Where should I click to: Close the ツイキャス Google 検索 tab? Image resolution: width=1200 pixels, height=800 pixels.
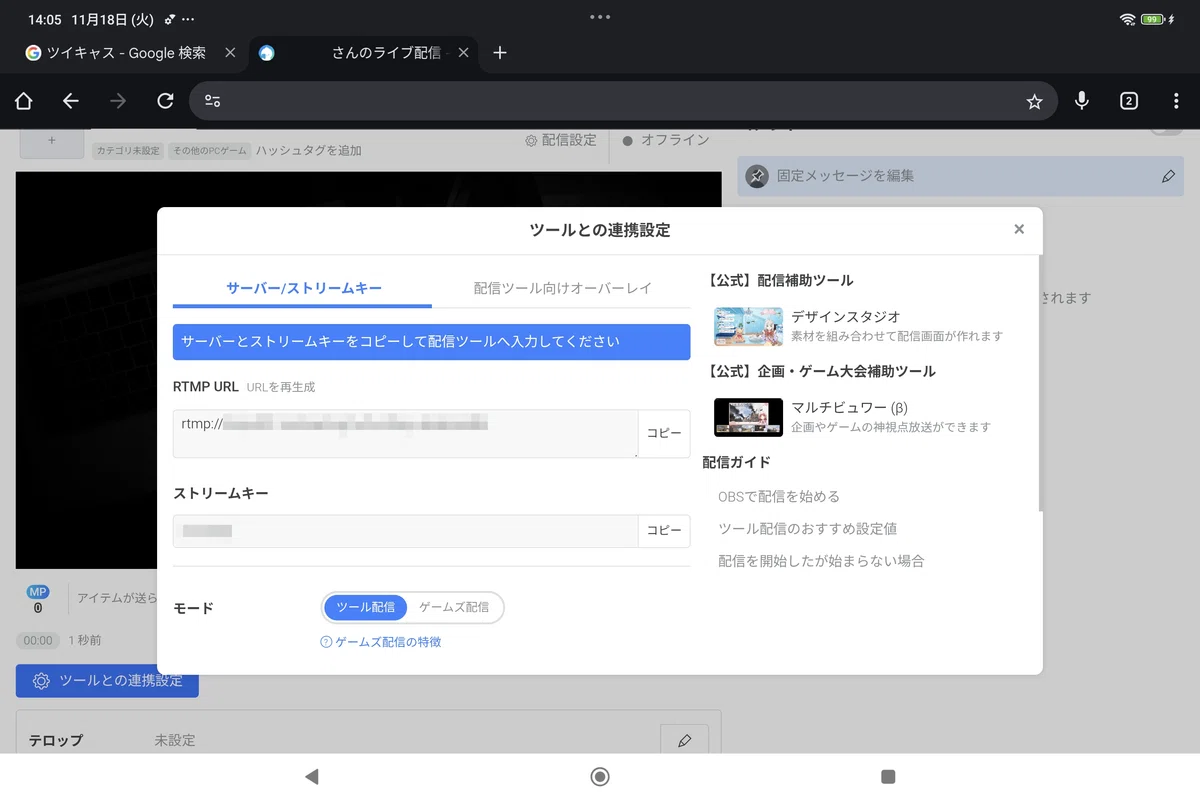tap(230, 53)
